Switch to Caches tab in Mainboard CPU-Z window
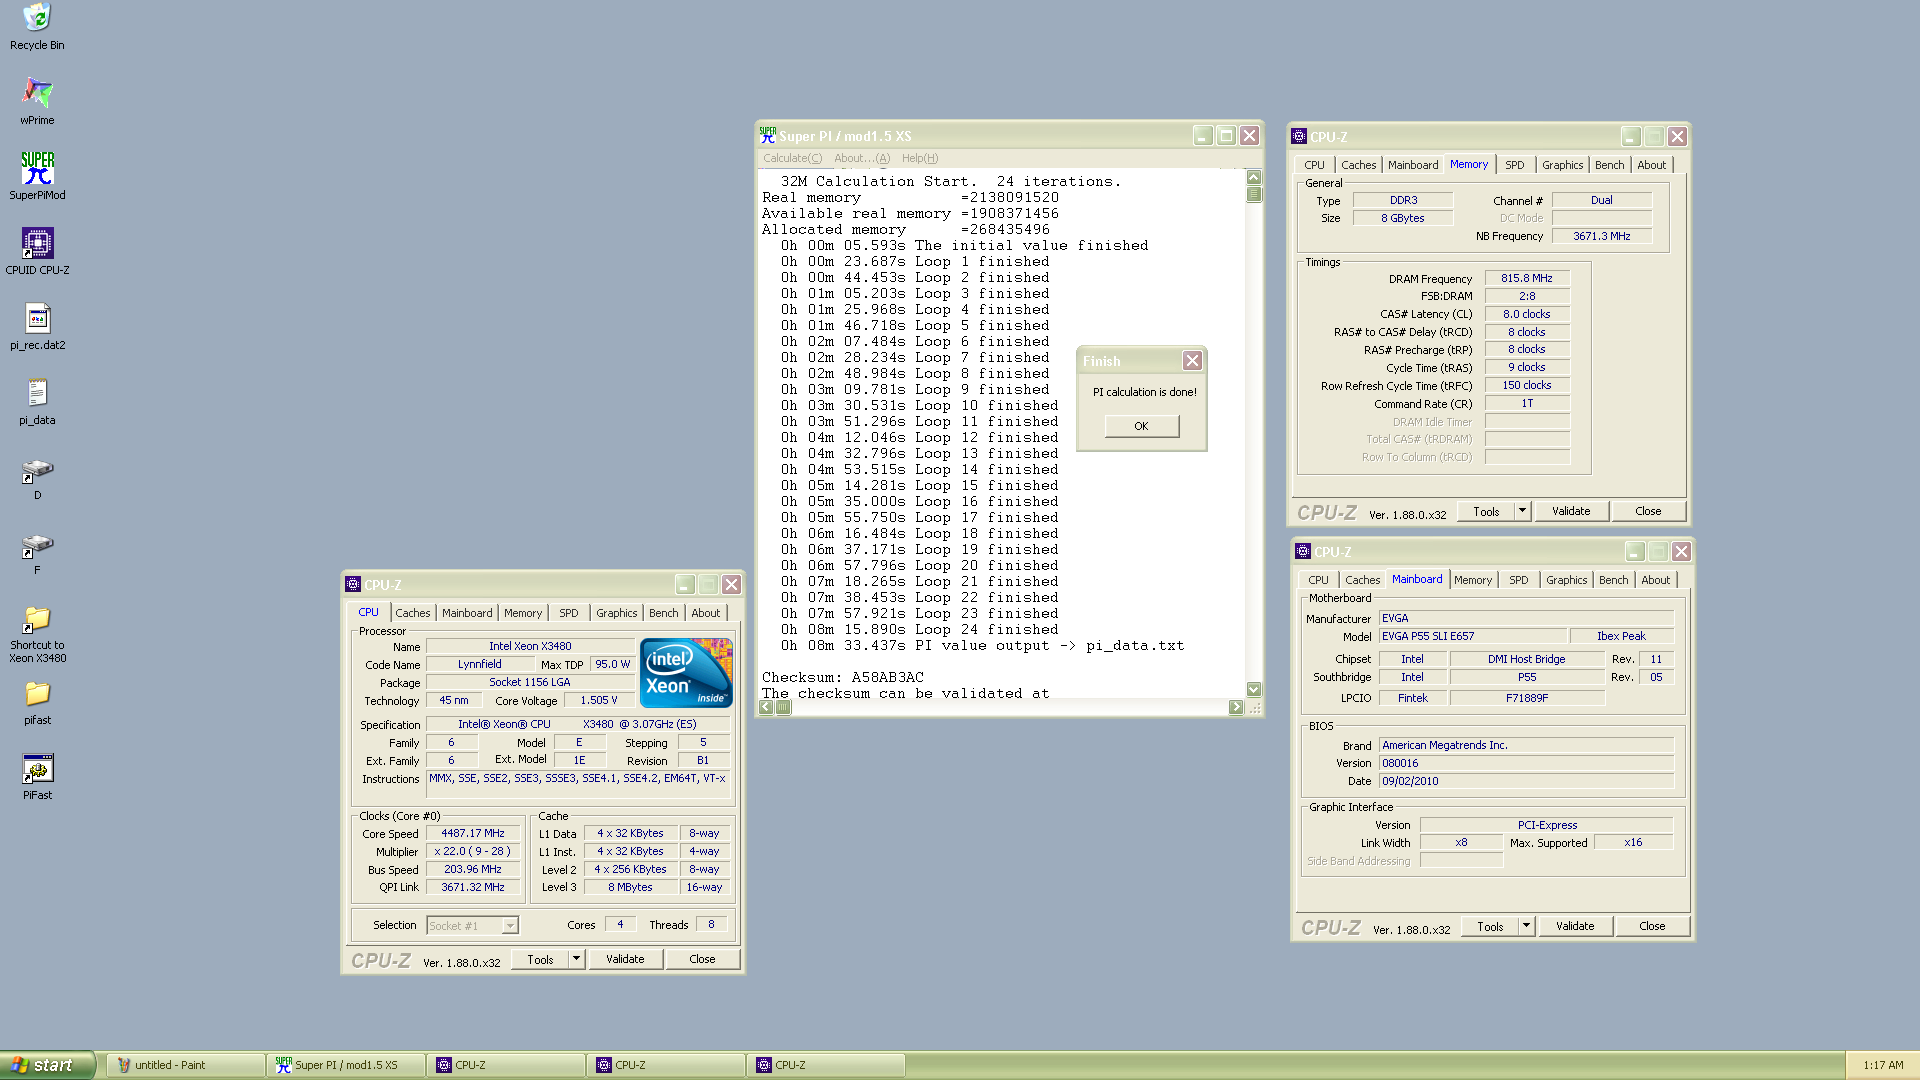The image size is (1920, 1080). pos(1362,580)
